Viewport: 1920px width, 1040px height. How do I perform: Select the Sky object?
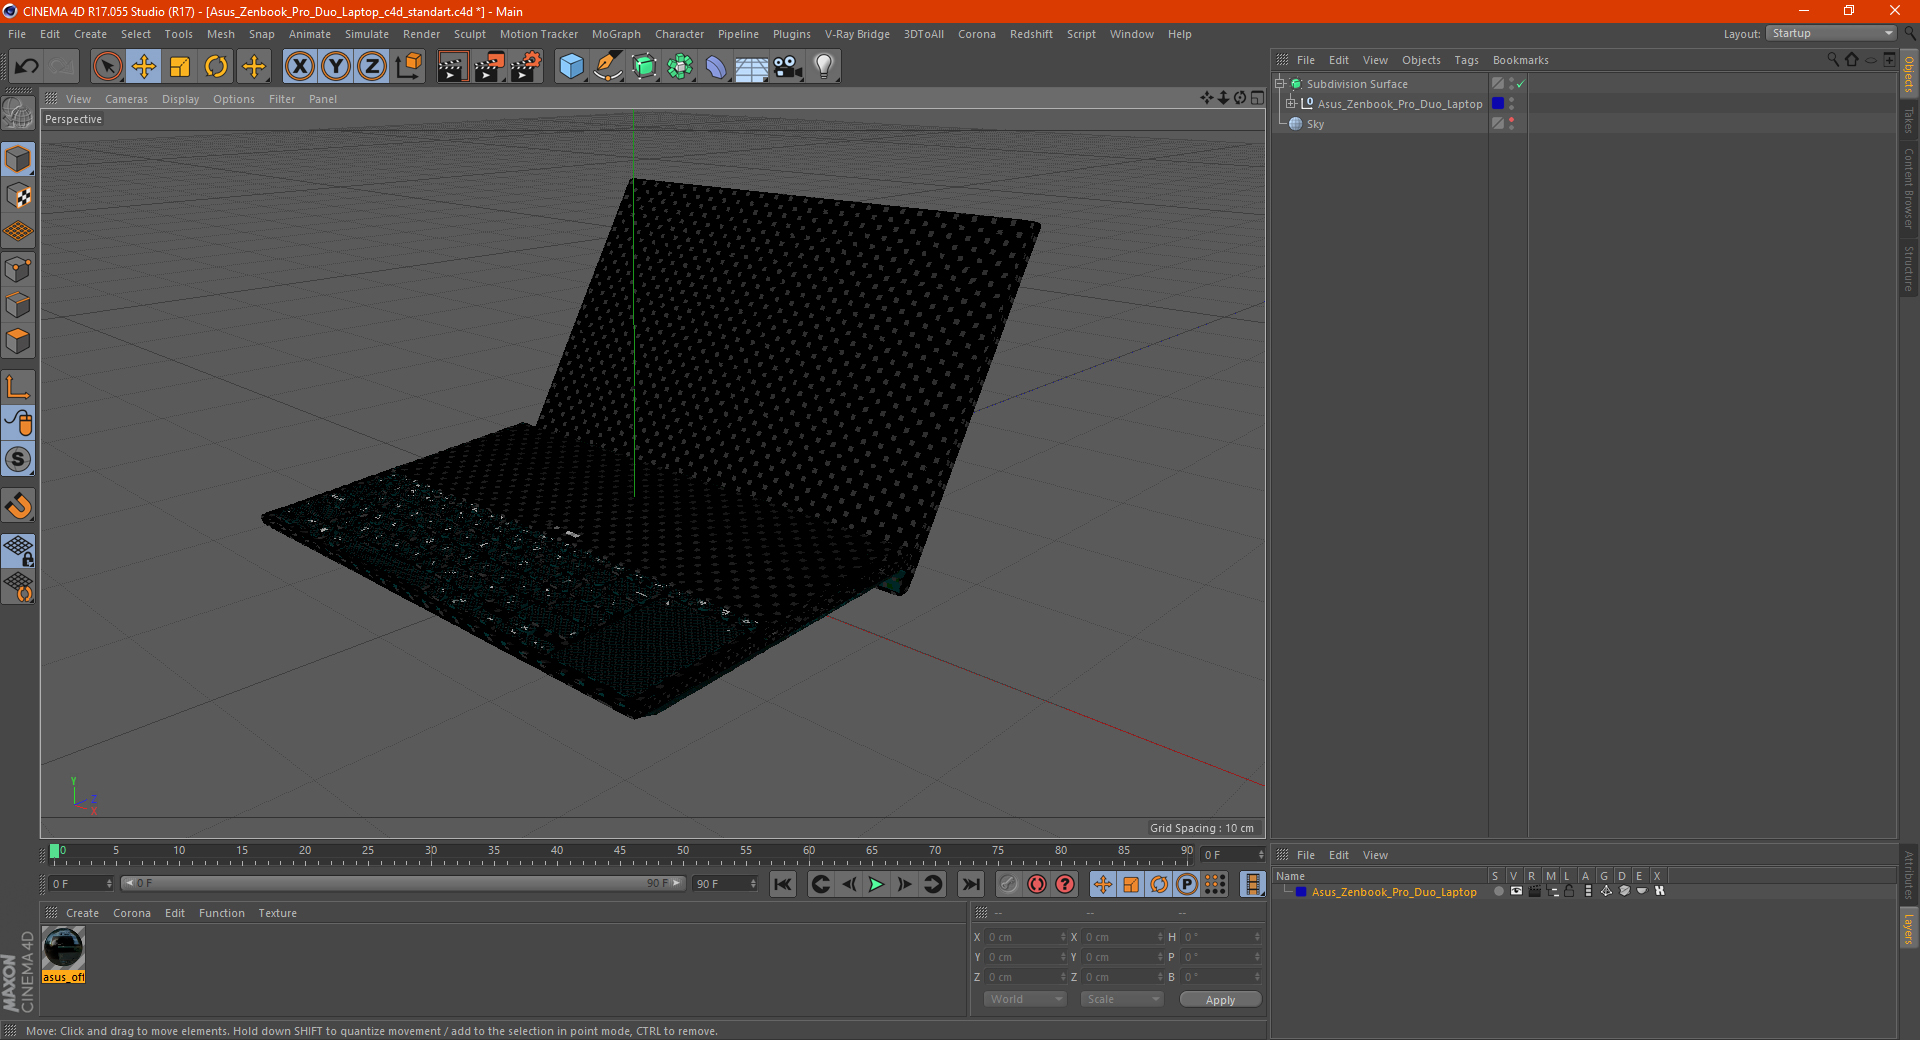pos(1315,124)
